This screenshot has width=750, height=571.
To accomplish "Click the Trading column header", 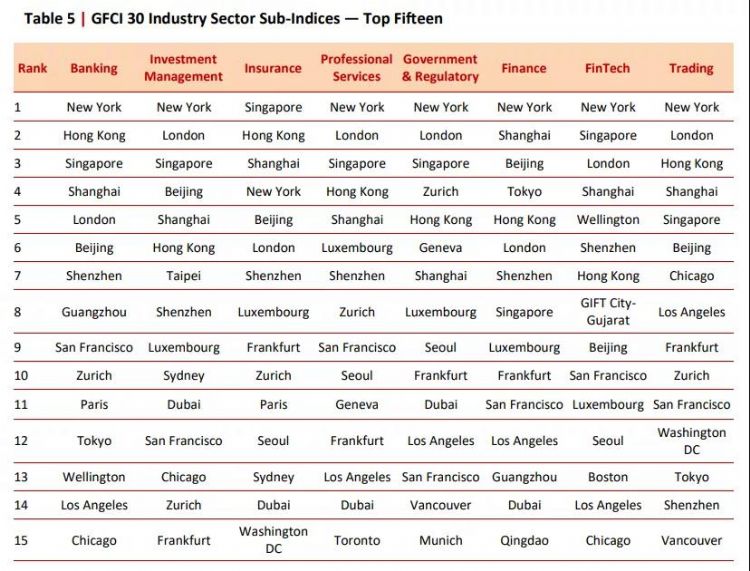I will (691, 69).
